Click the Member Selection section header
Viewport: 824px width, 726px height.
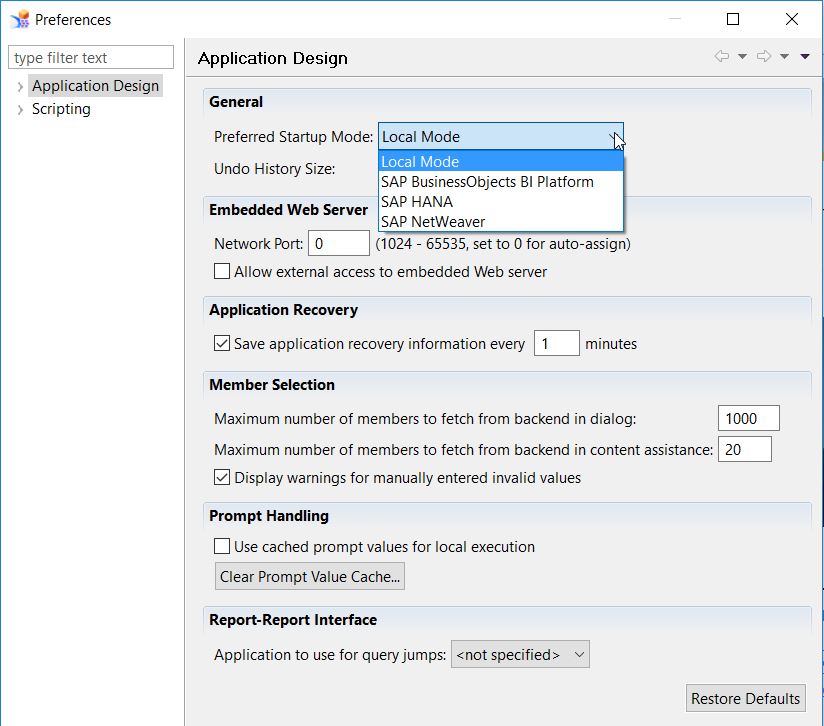272,385
